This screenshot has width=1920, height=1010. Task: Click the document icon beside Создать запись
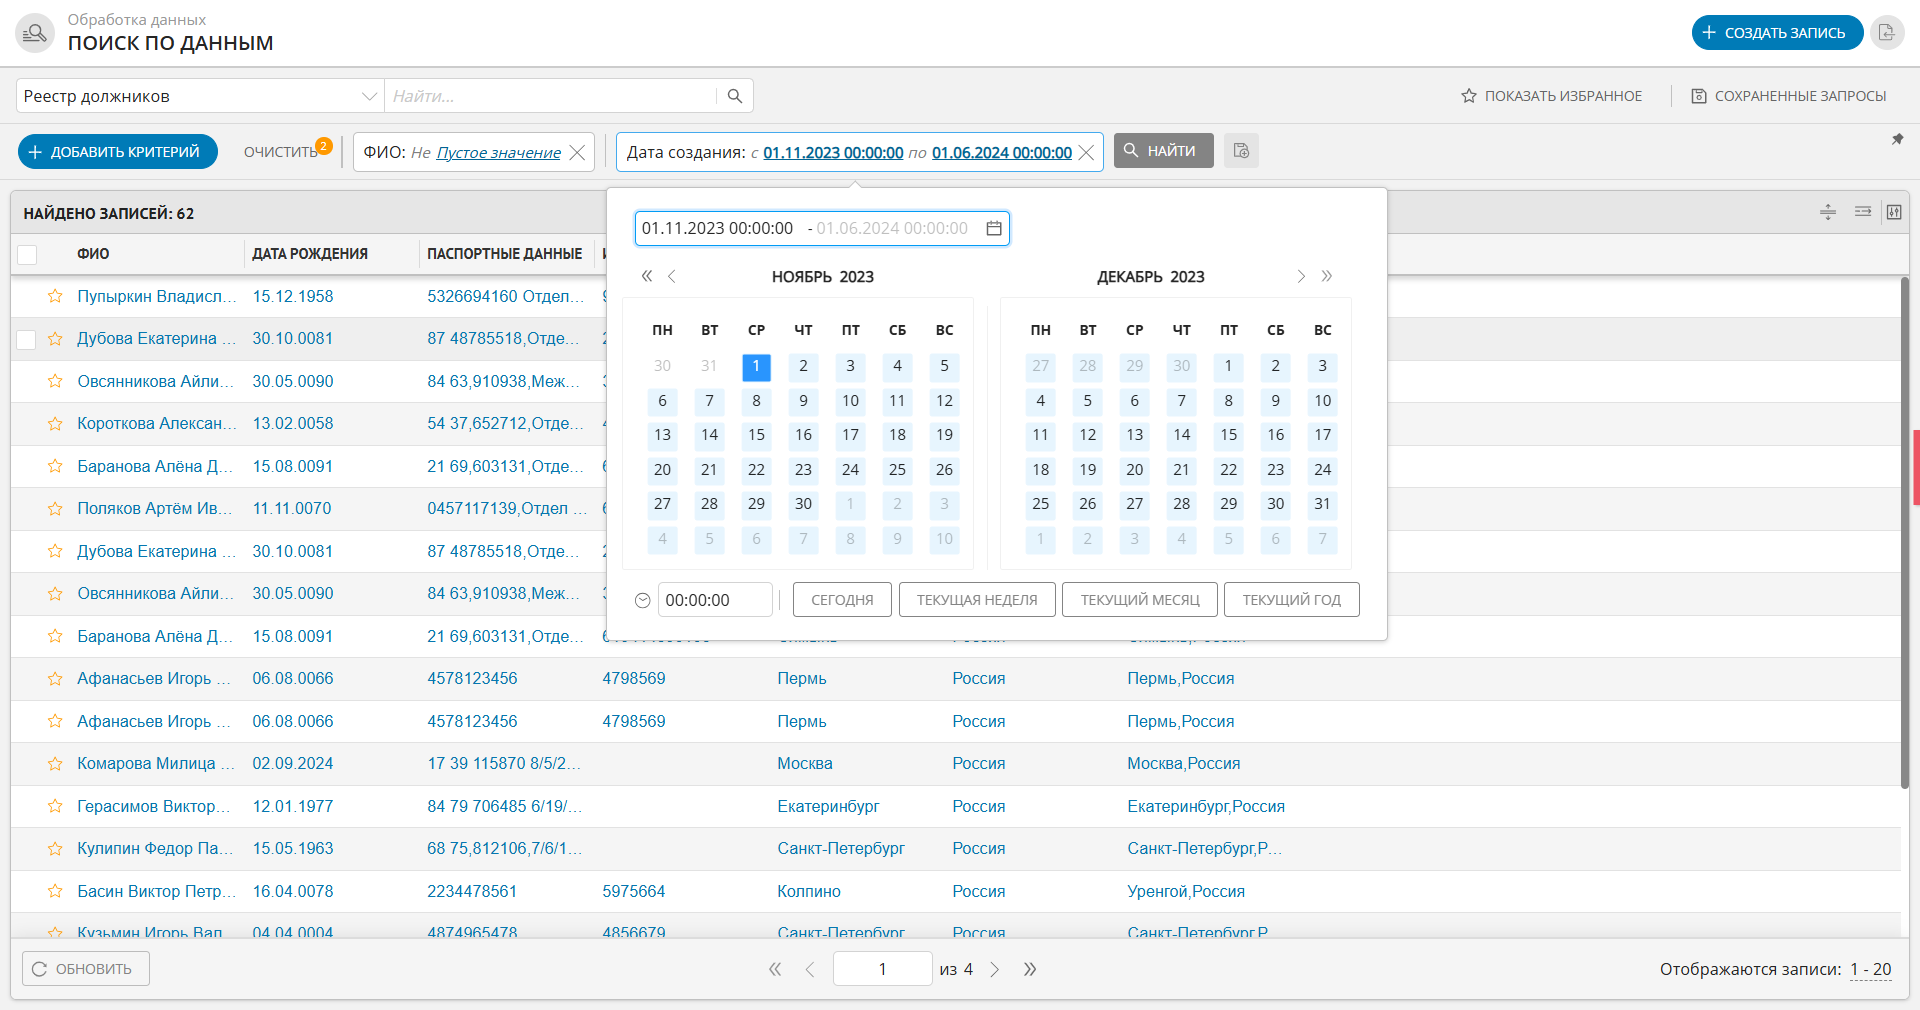pos(1886,33)
